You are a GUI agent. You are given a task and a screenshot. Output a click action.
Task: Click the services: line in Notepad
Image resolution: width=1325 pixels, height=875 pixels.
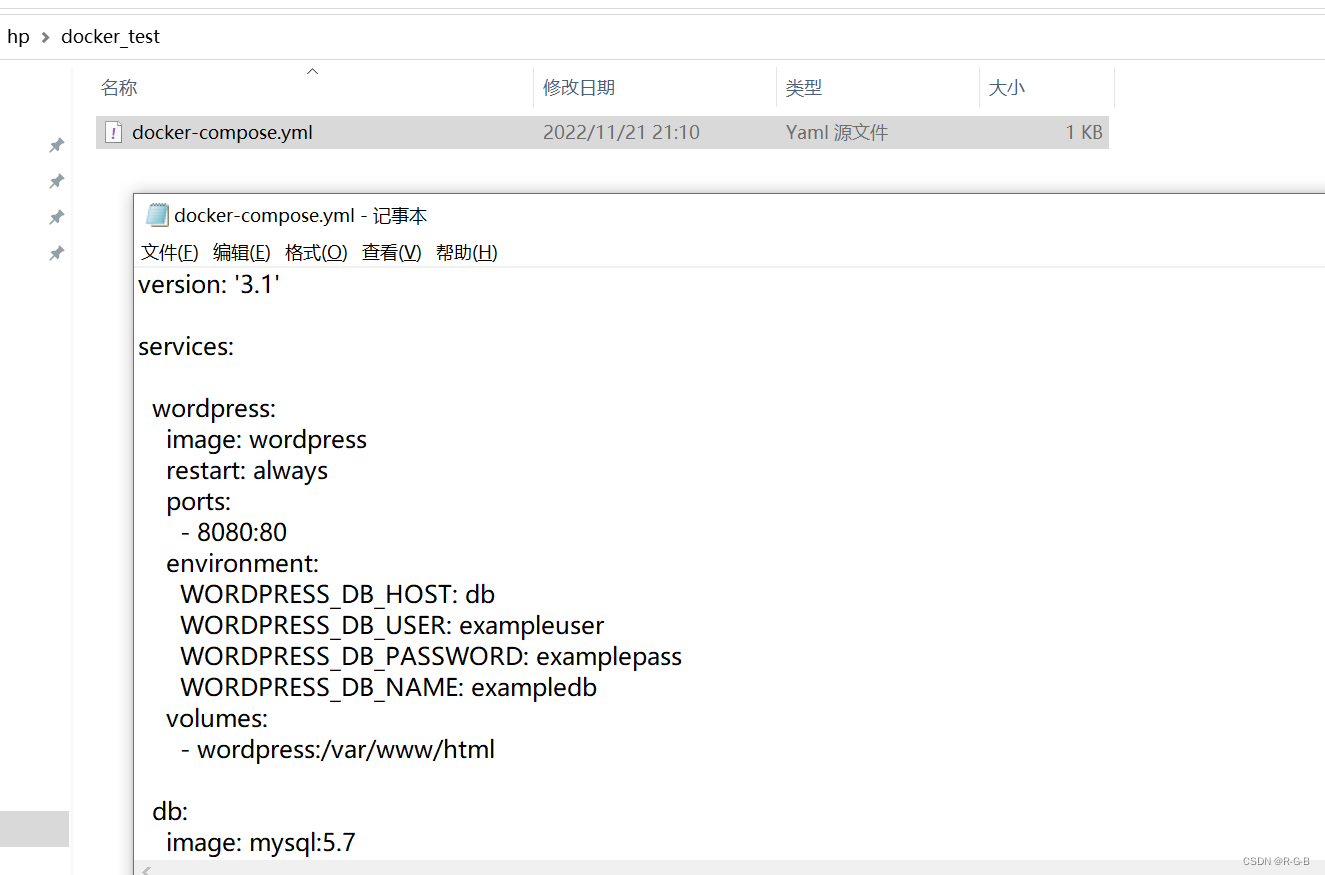[x=186, y=347]
